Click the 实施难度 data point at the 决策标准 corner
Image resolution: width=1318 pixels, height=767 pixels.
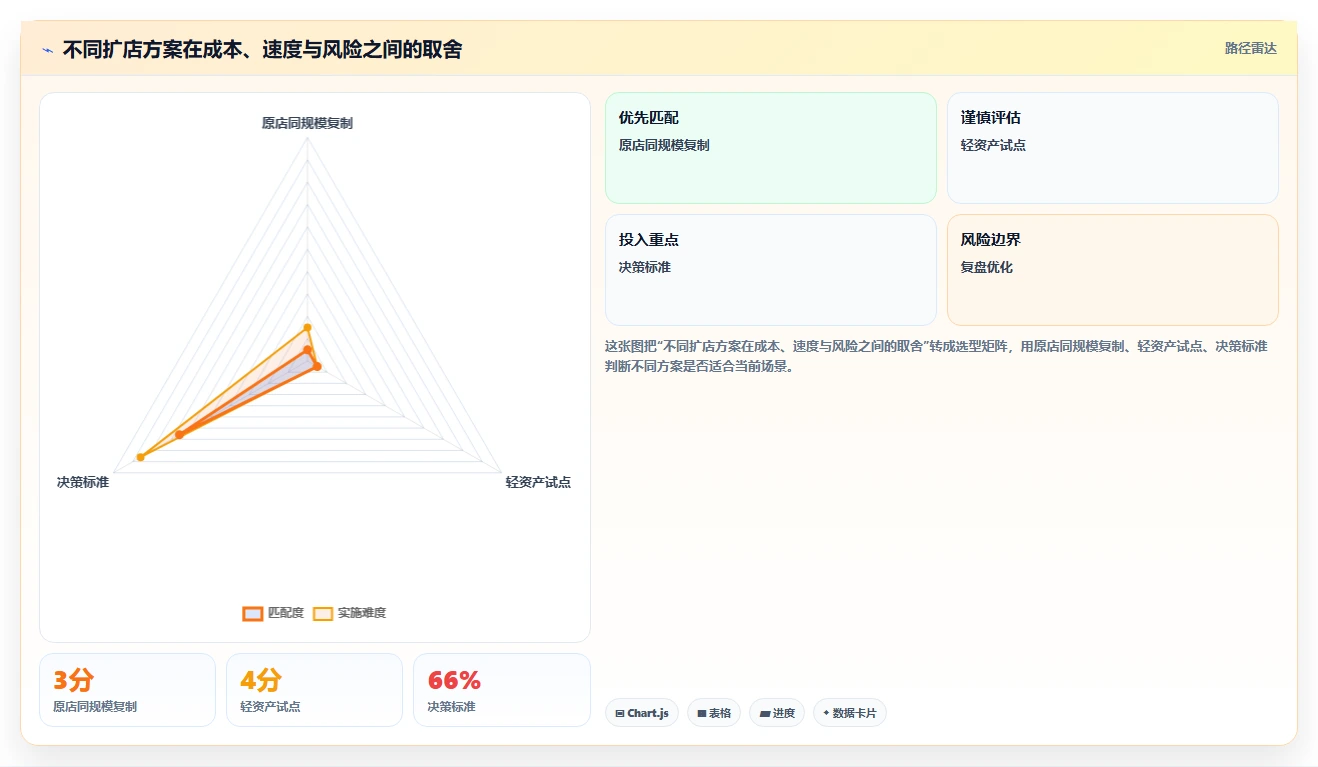(x=140, y=457)
